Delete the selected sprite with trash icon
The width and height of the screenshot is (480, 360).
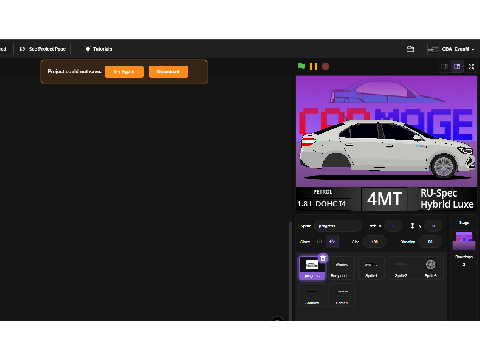[x=323, y=258]
